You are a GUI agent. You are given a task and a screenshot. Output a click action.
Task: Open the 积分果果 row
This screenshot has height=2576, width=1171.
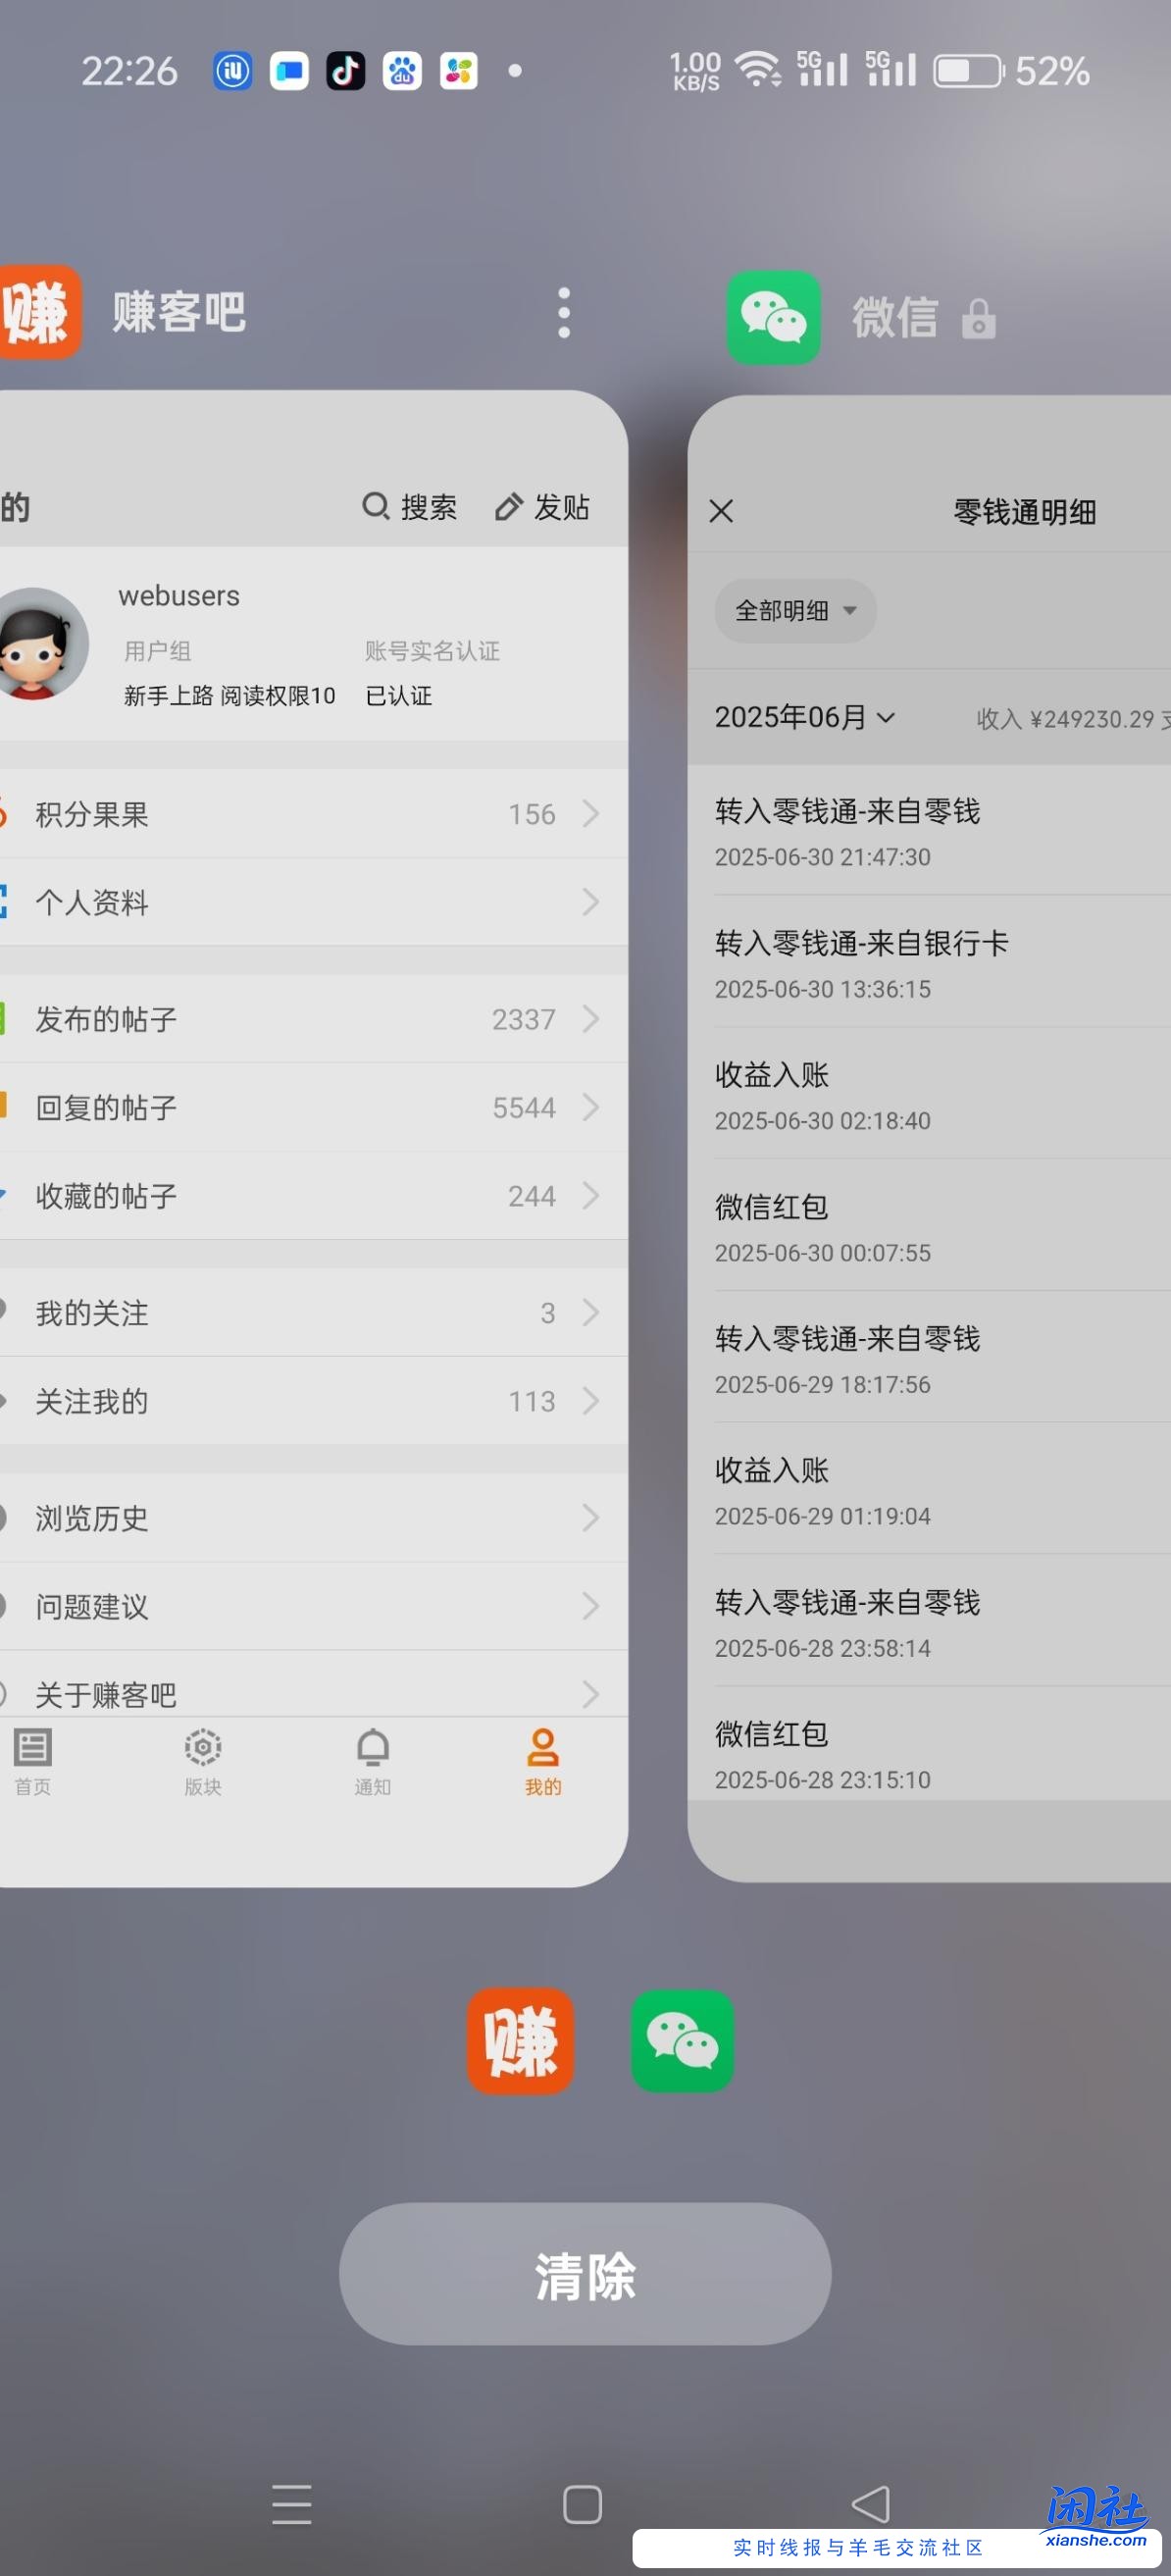[314, 814]
